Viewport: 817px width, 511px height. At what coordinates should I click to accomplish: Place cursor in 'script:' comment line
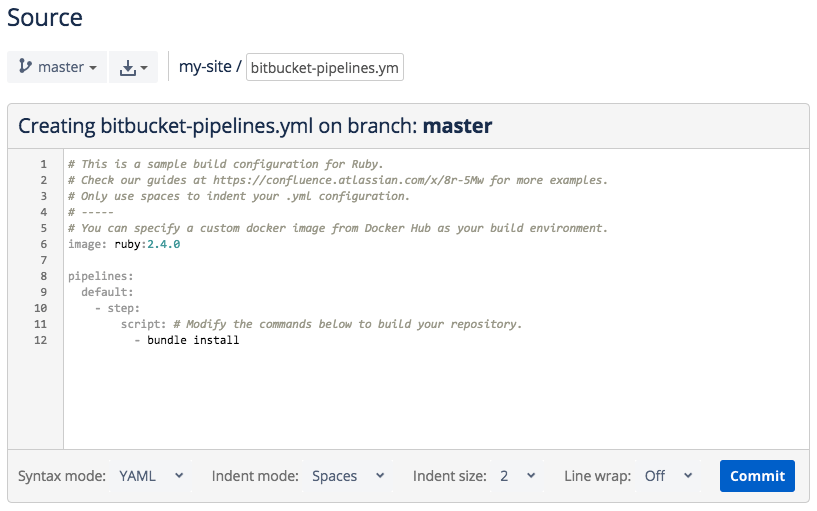321,324
